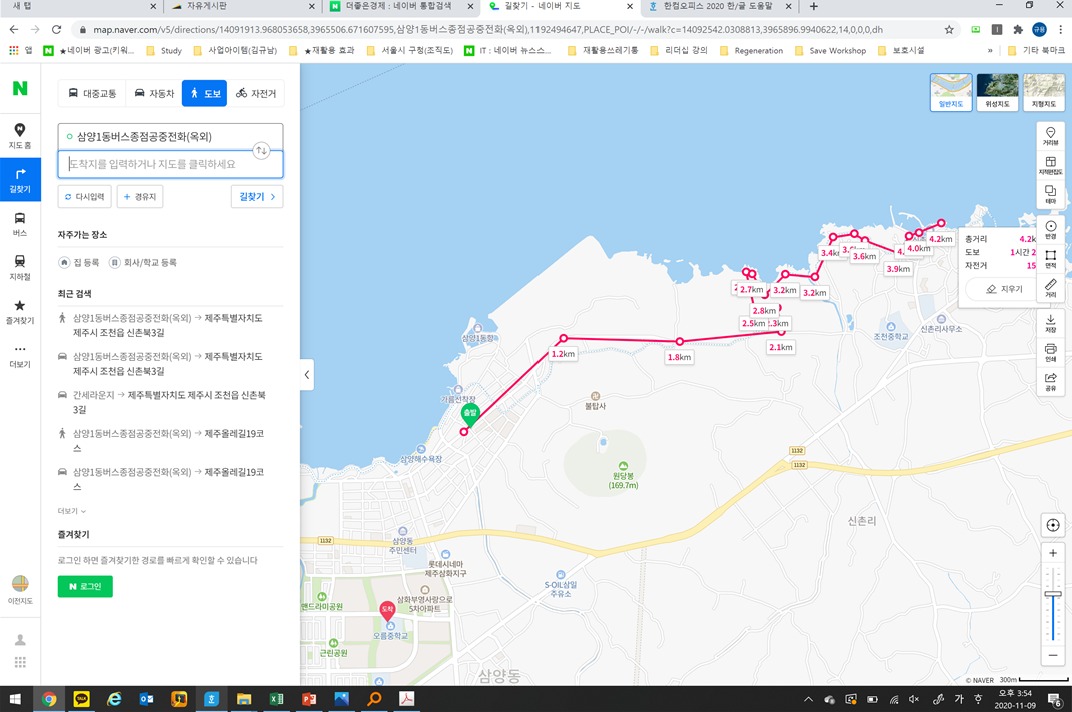Open 더보기 more menu in sidebar
Screen dimensions: 1072x712
20,355
